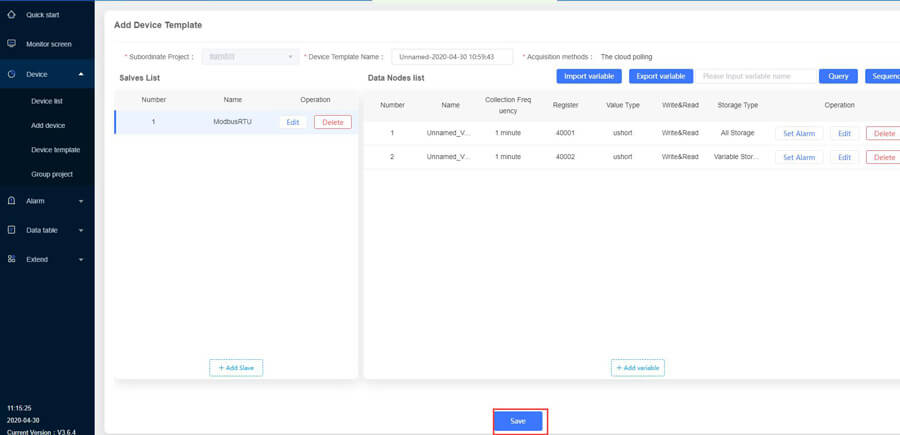Go to Device list
900x435 pixels.
tap(47, 101)
